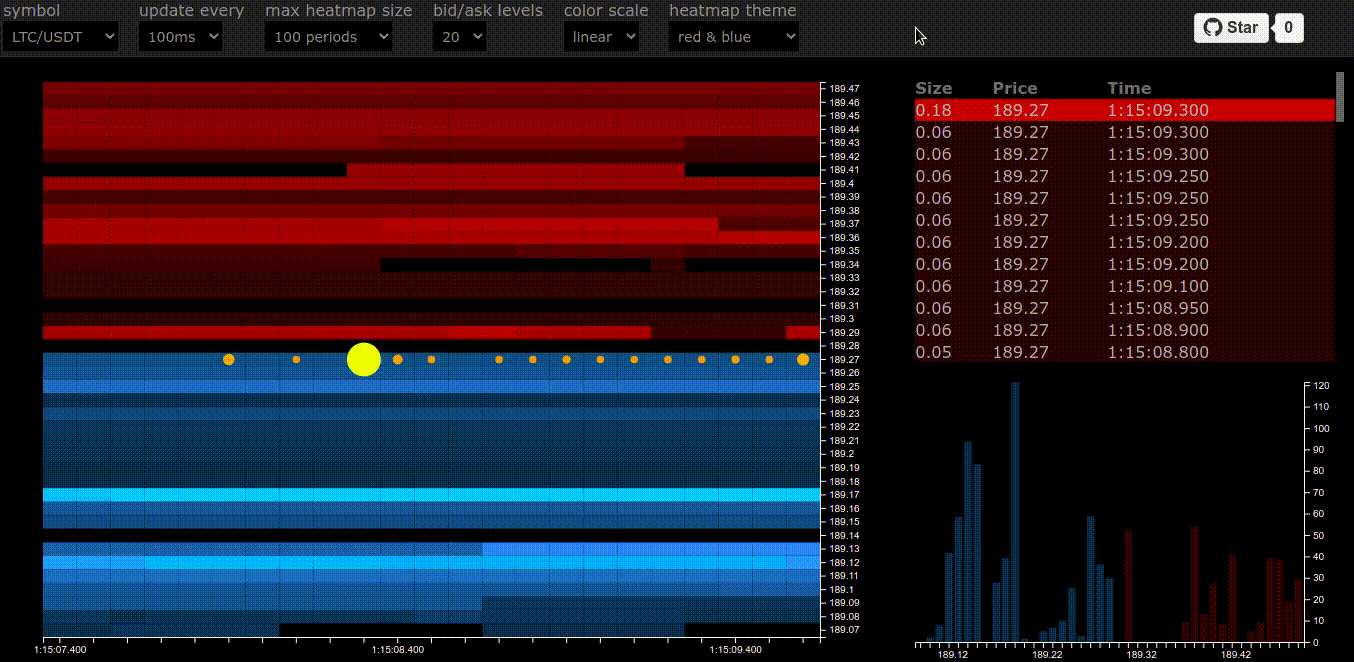Expand the max heatmap size selector showing 100 periods
This screenshot has width=1354, height=662.
[328, 36]
